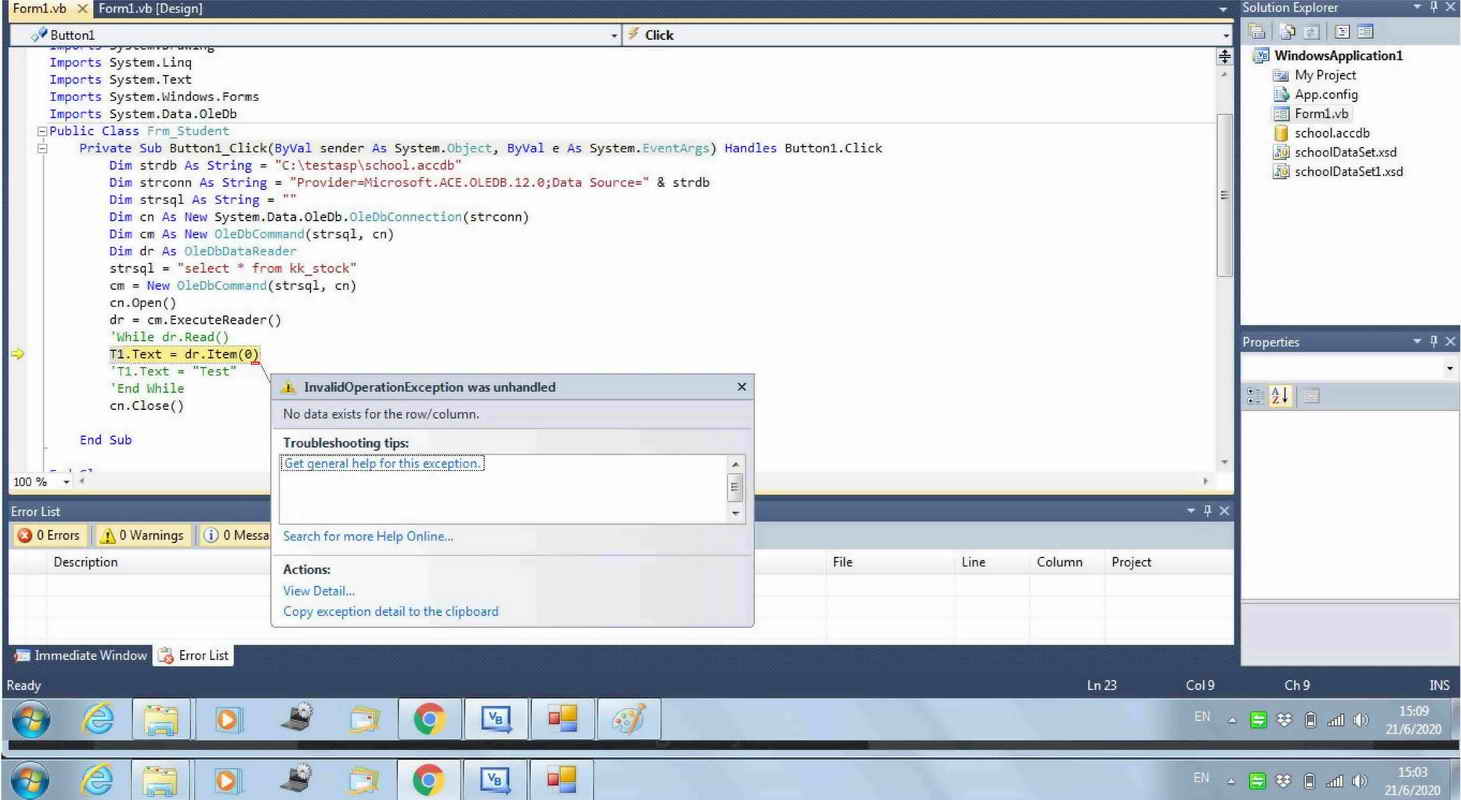
Task: Close the InvalidOperationException popup
Action: (740, 386)
